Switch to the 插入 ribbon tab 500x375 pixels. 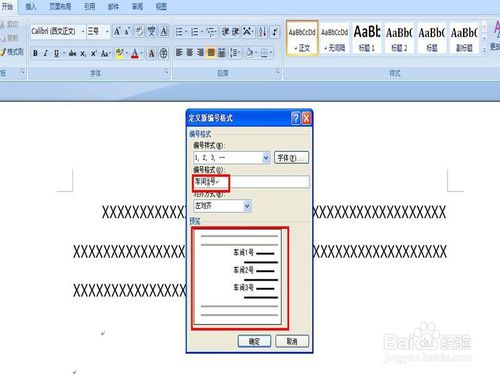click(x=31, y=6)
